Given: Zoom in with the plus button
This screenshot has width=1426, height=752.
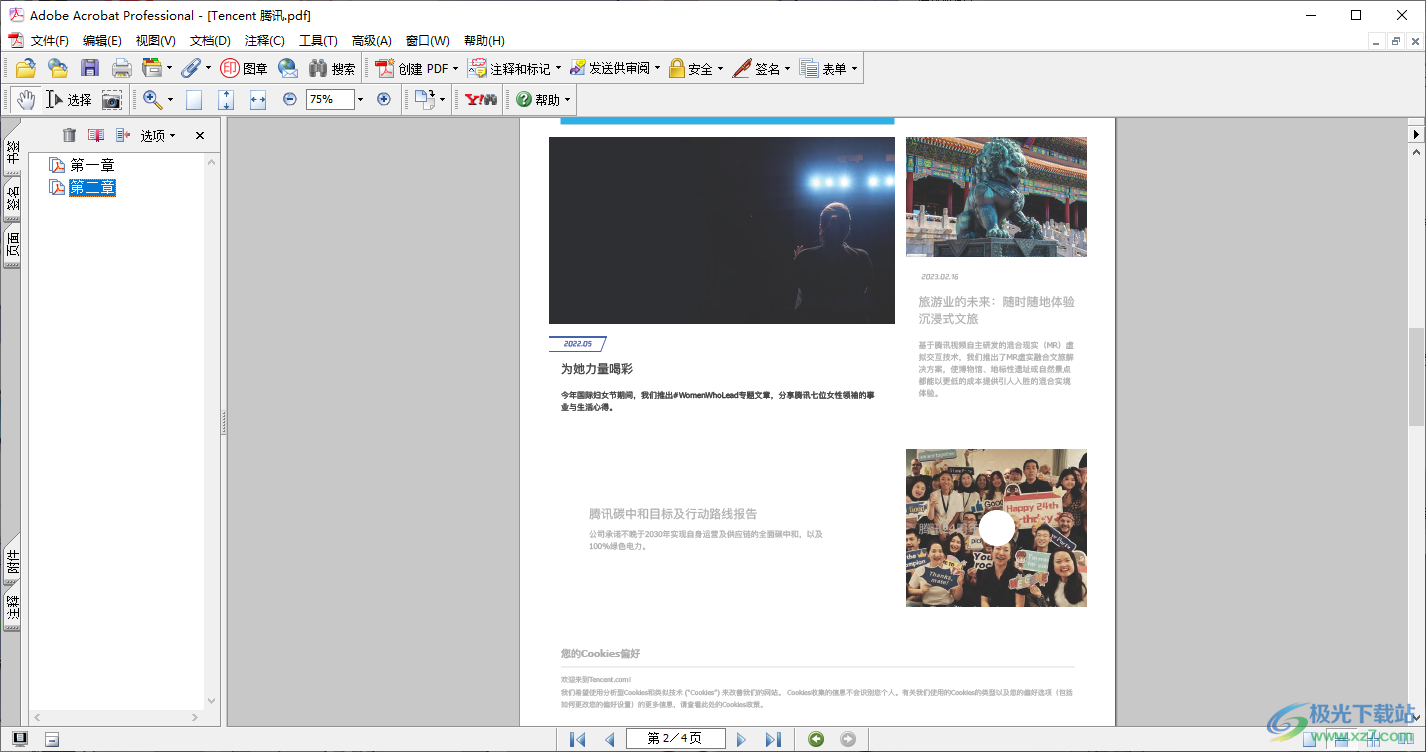Looking at the screenshot, I should [383, 99].
